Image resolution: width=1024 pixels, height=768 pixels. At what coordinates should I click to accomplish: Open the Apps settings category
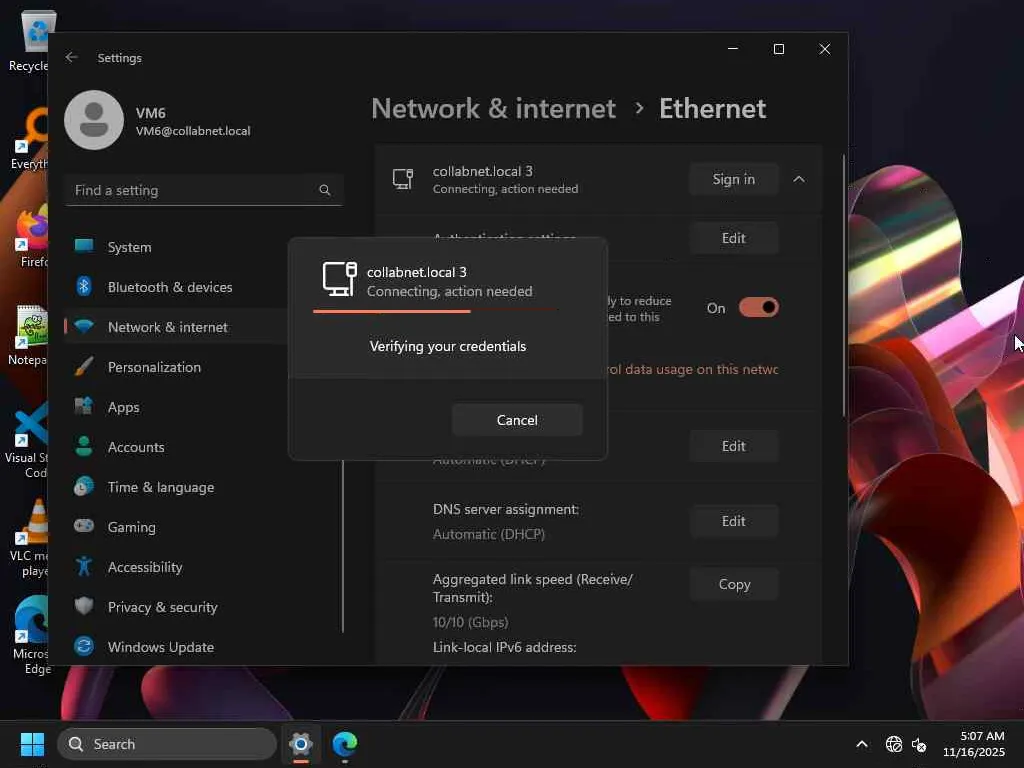(x=176, y=407)
